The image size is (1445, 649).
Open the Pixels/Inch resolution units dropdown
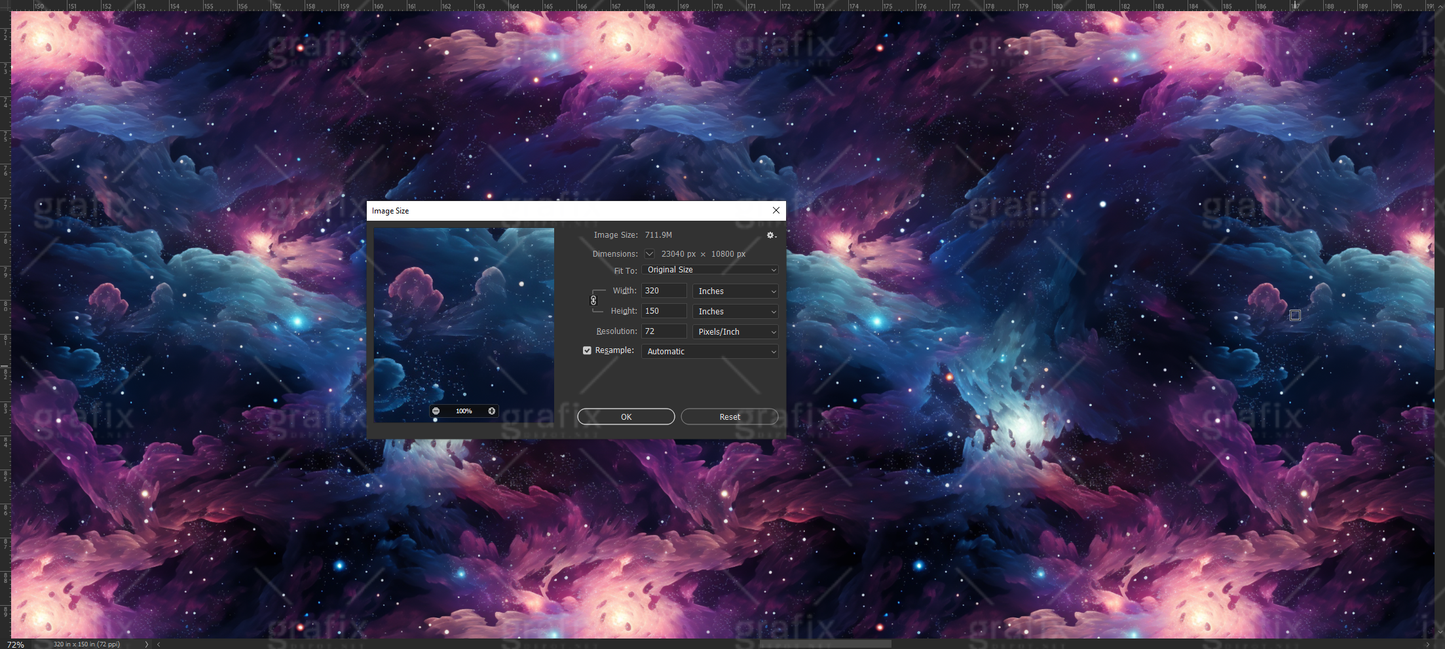click(735, 331)
